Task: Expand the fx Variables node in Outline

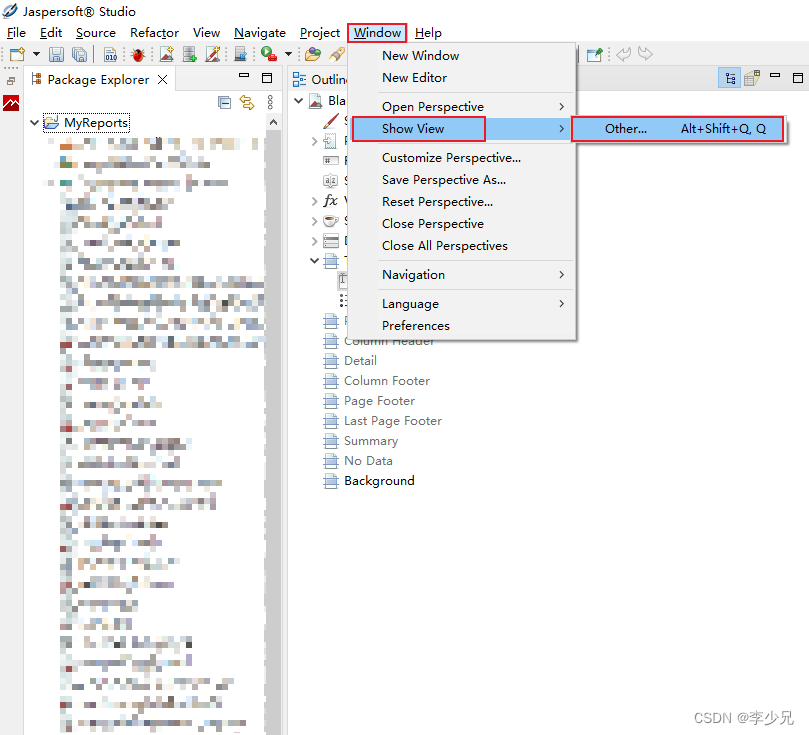Action: (x=314, y=200)
